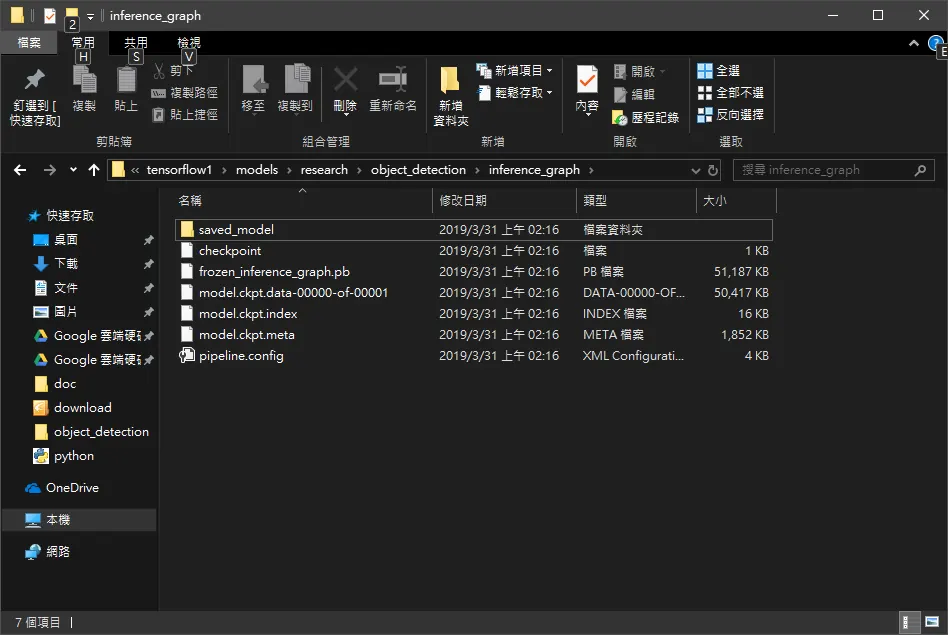Screen dimensions: 948x635
Task: Switch to the 檢視 ribbon tab
Action: tap(189, 42)
